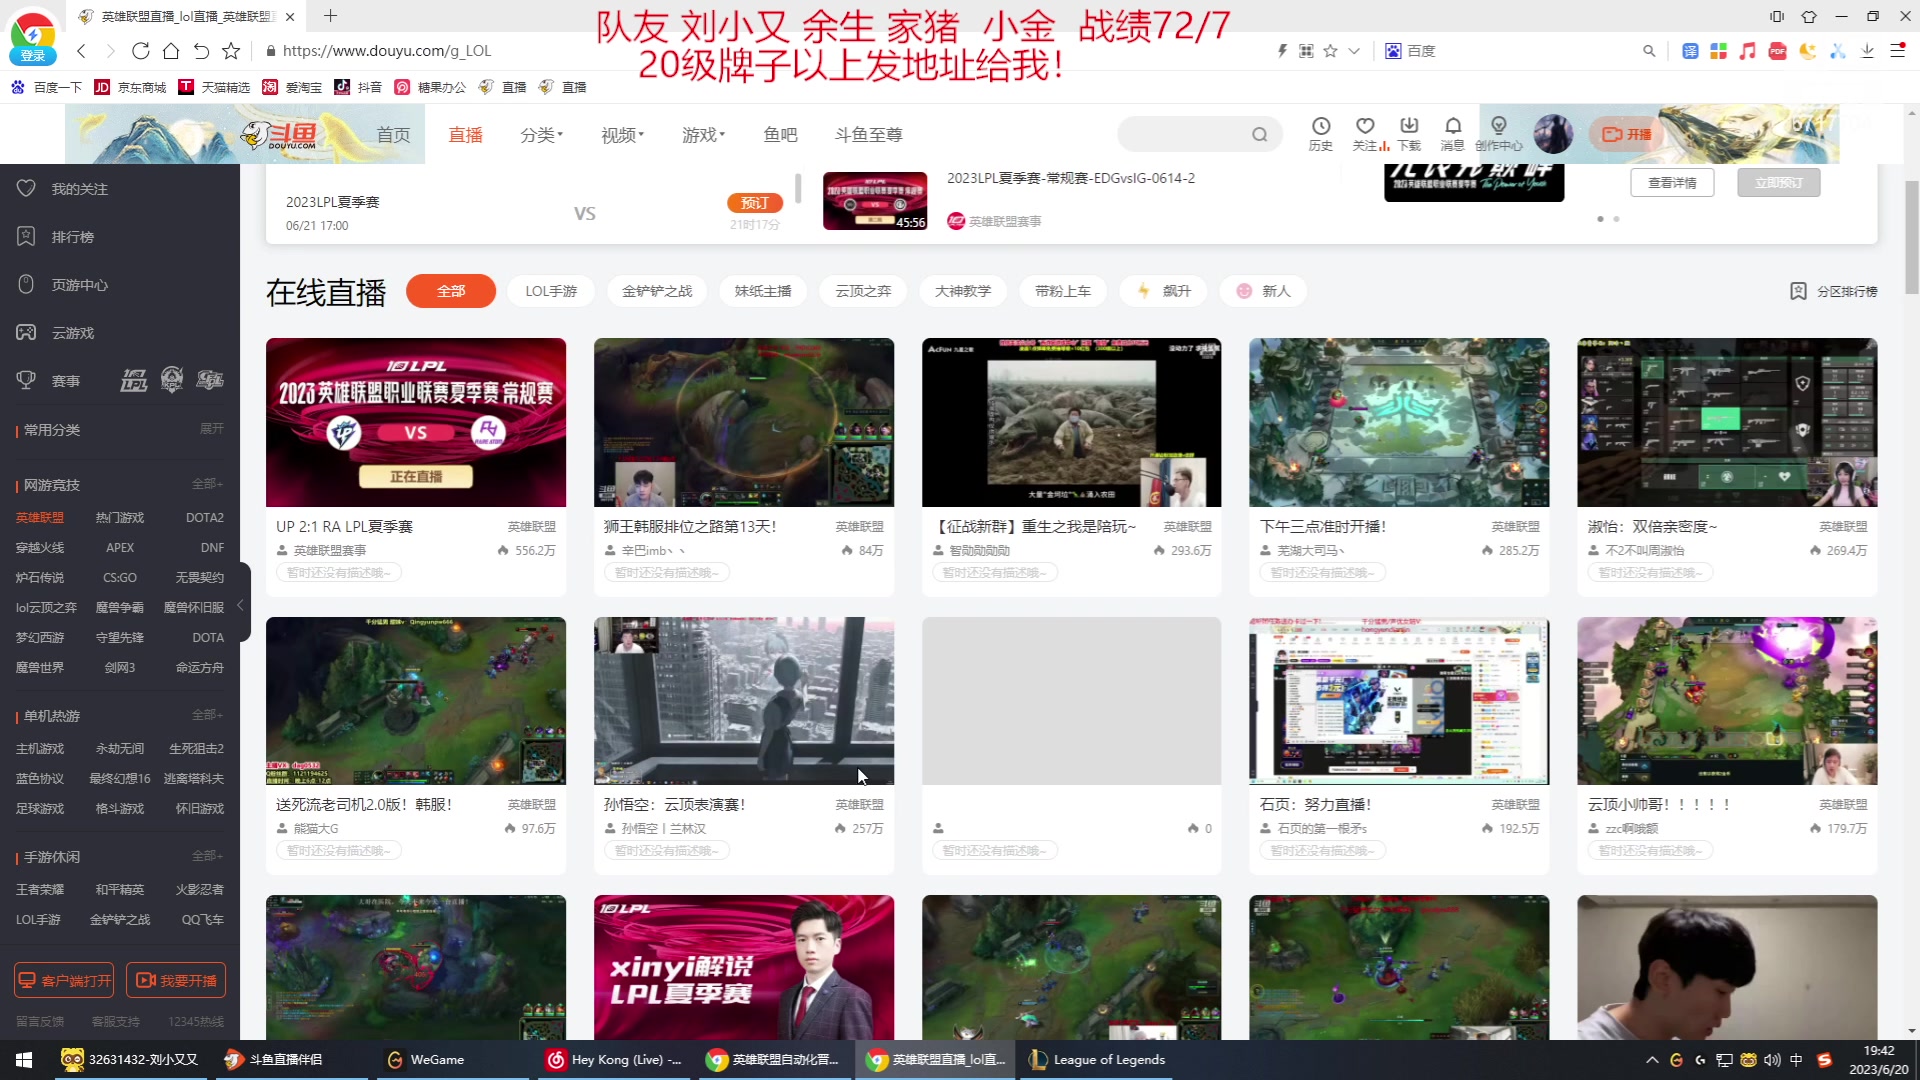Enable the 飙升 lightning filter

click(1163, 291)
